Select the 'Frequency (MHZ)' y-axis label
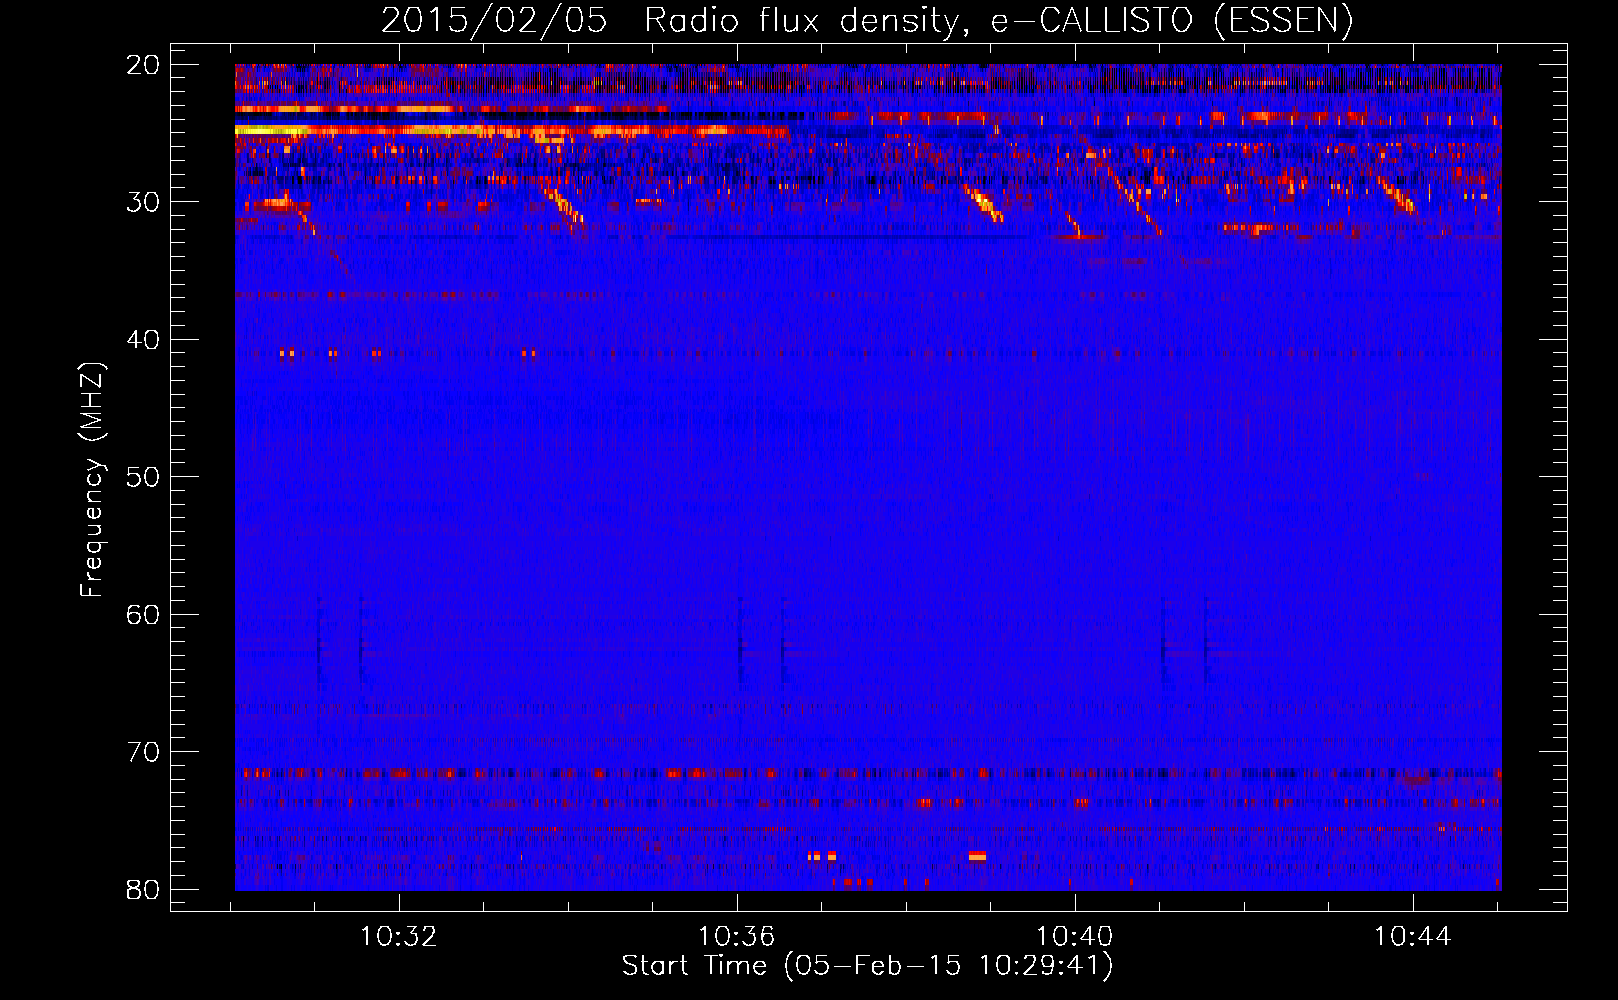Screen dimensions: 1618x1000 coord(92,479)
